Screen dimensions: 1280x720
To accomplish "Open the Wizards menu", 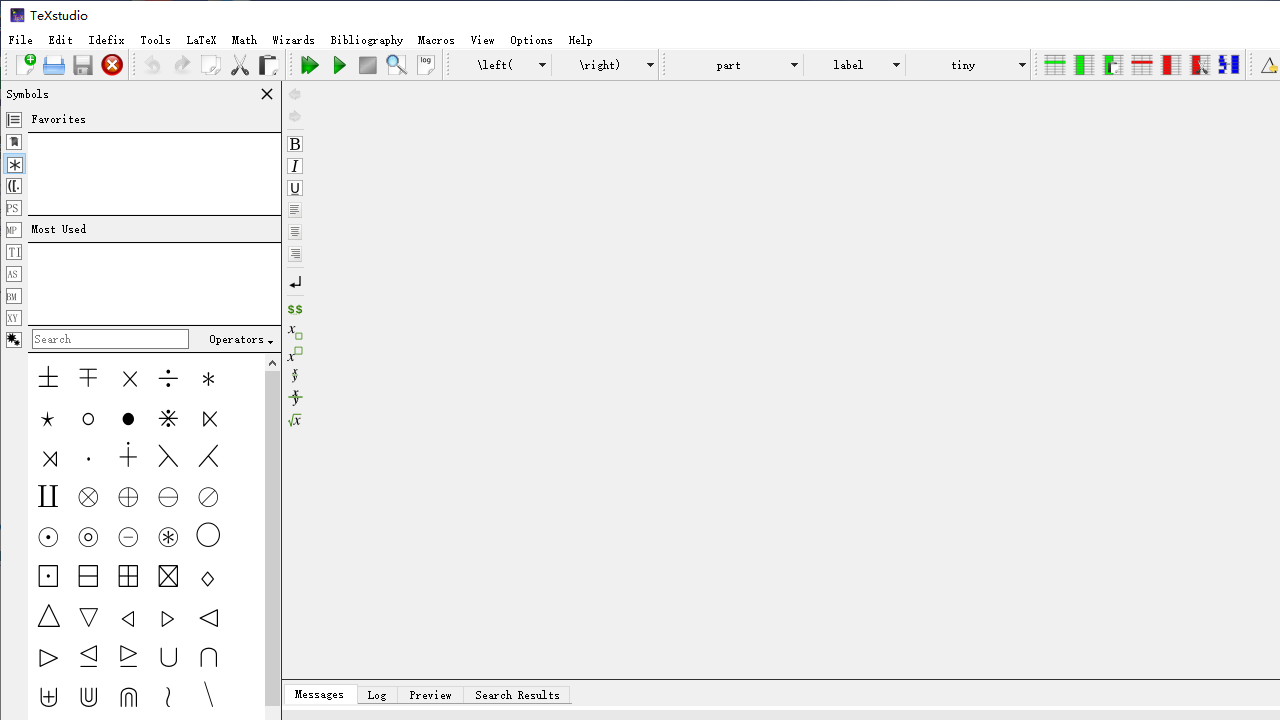I will [293, 40].
